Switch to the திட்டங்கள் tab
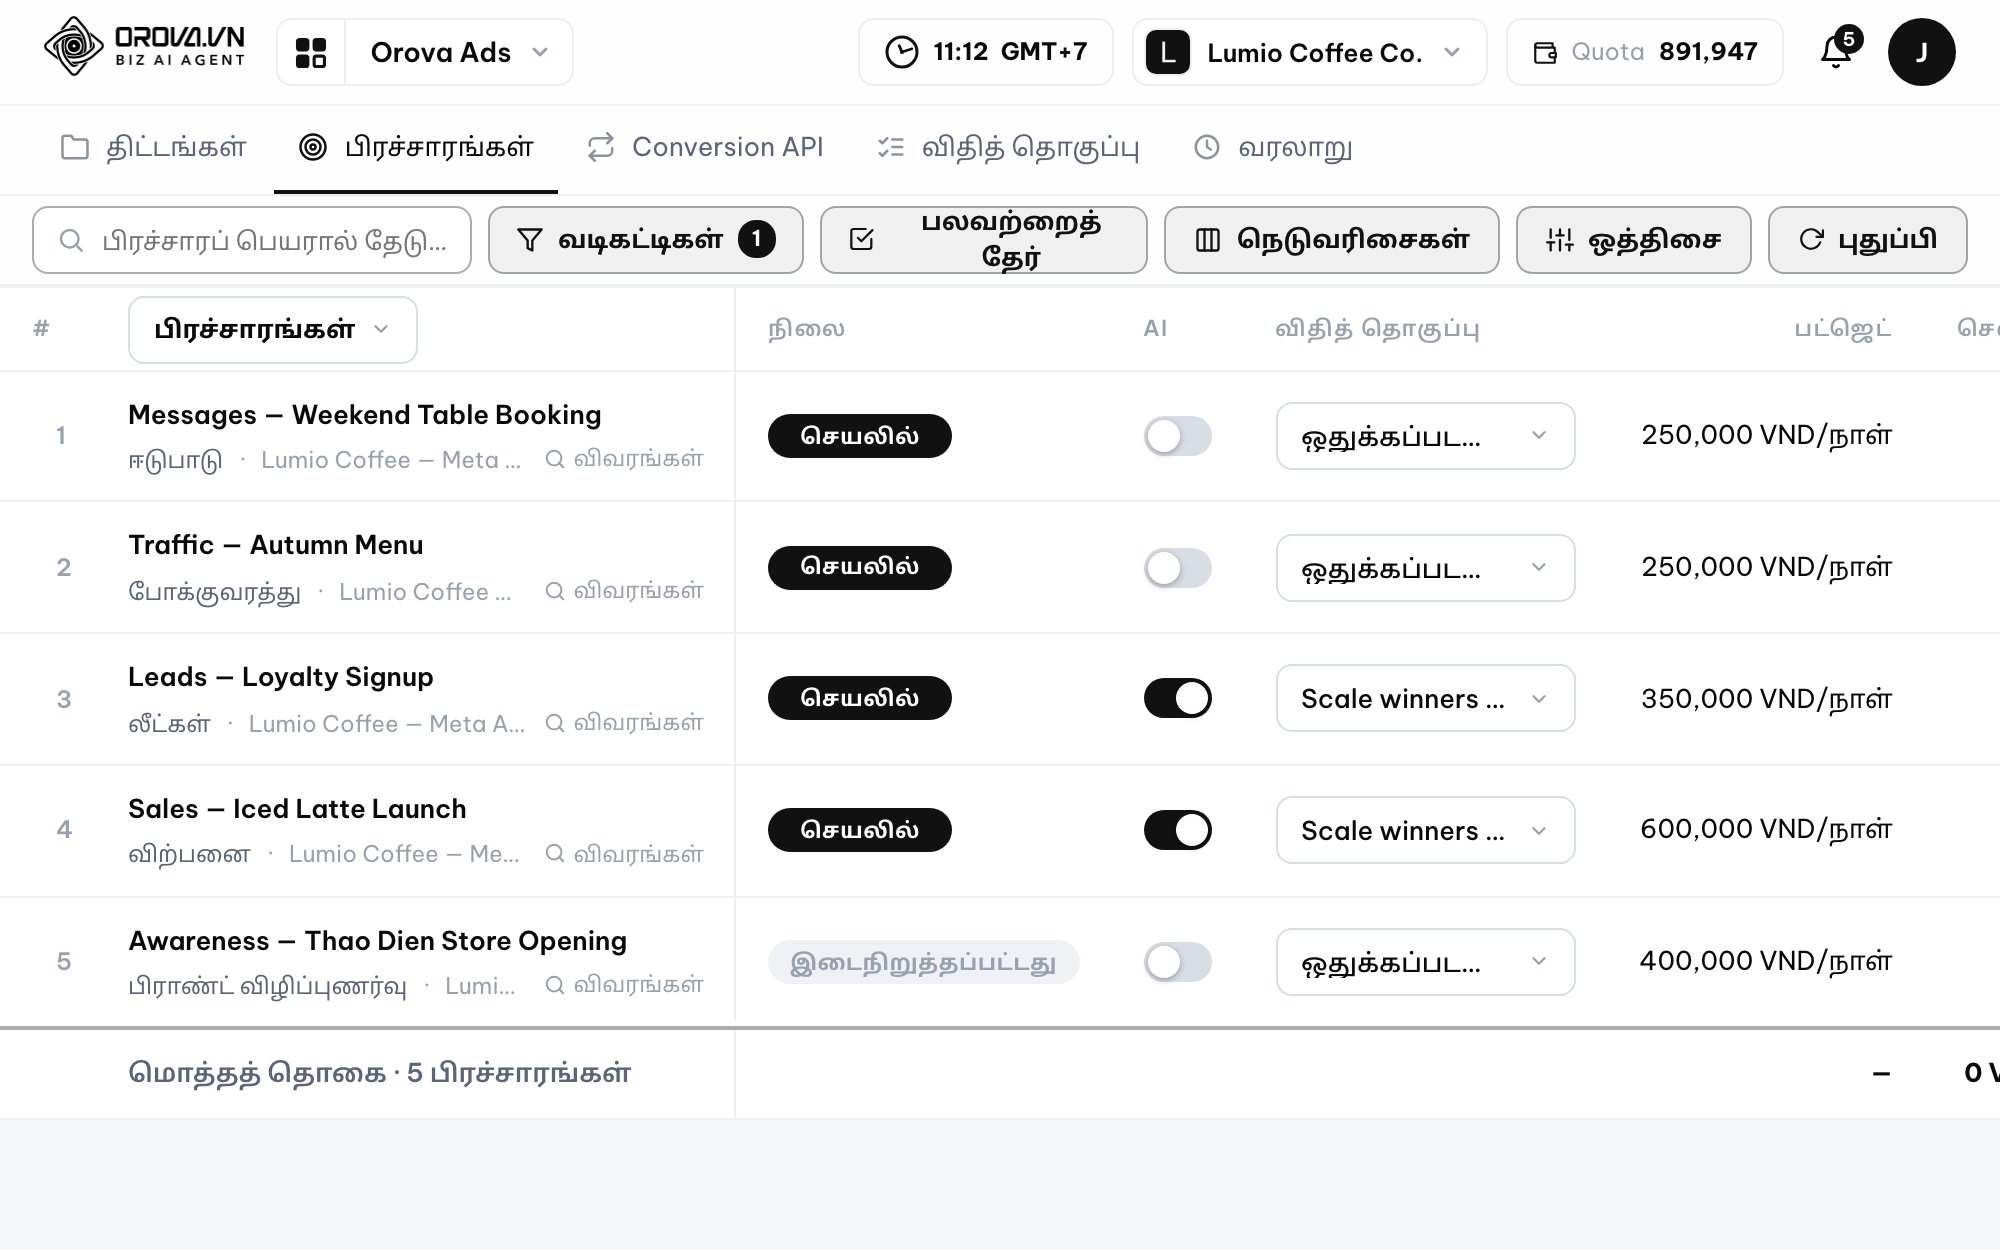This screenshot has height=1250, width=2000. [x=153, y=148]
